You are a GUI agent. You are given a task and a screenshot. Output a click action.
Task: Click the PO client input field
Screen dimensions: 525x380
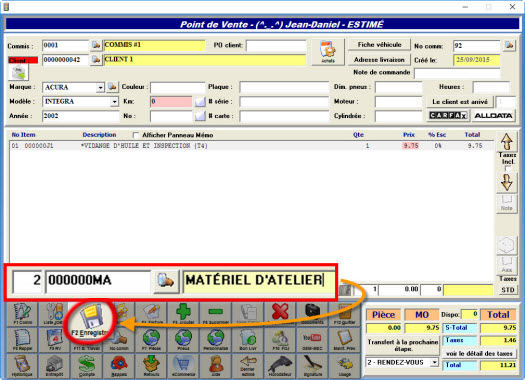(276, 46)
